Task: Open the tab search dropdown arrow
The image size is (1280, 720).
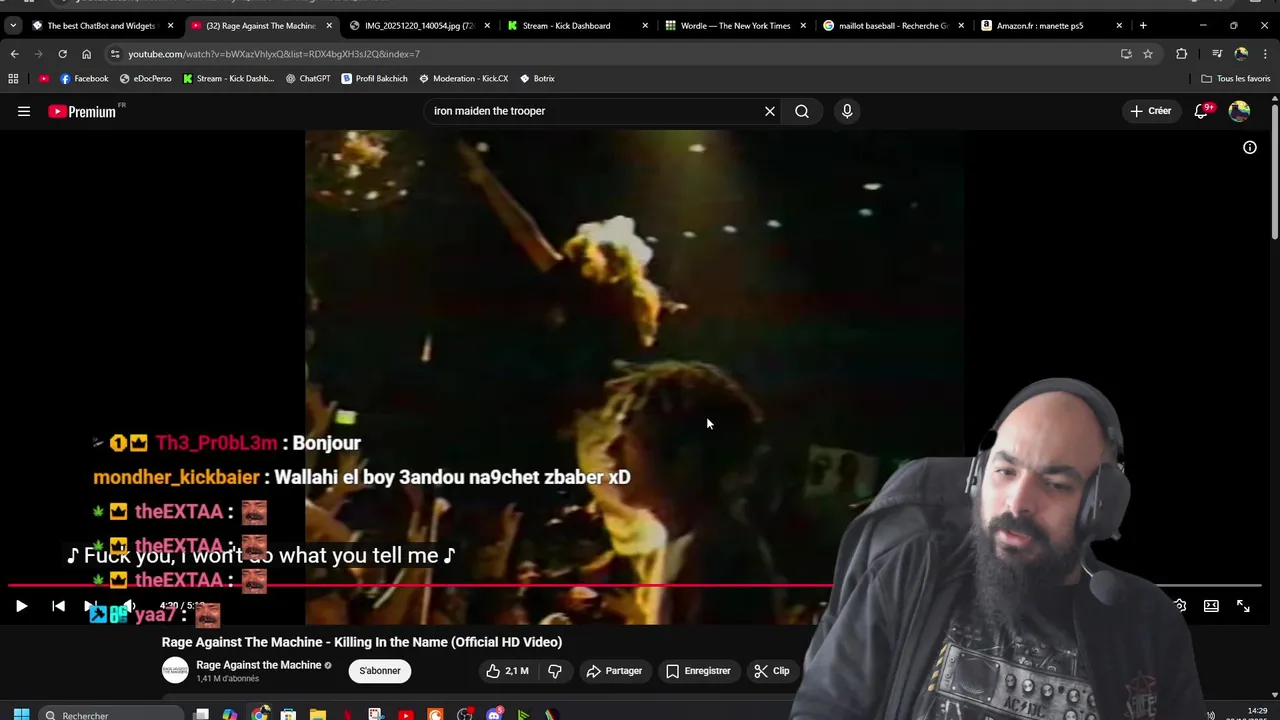Action: pos(13,25)
